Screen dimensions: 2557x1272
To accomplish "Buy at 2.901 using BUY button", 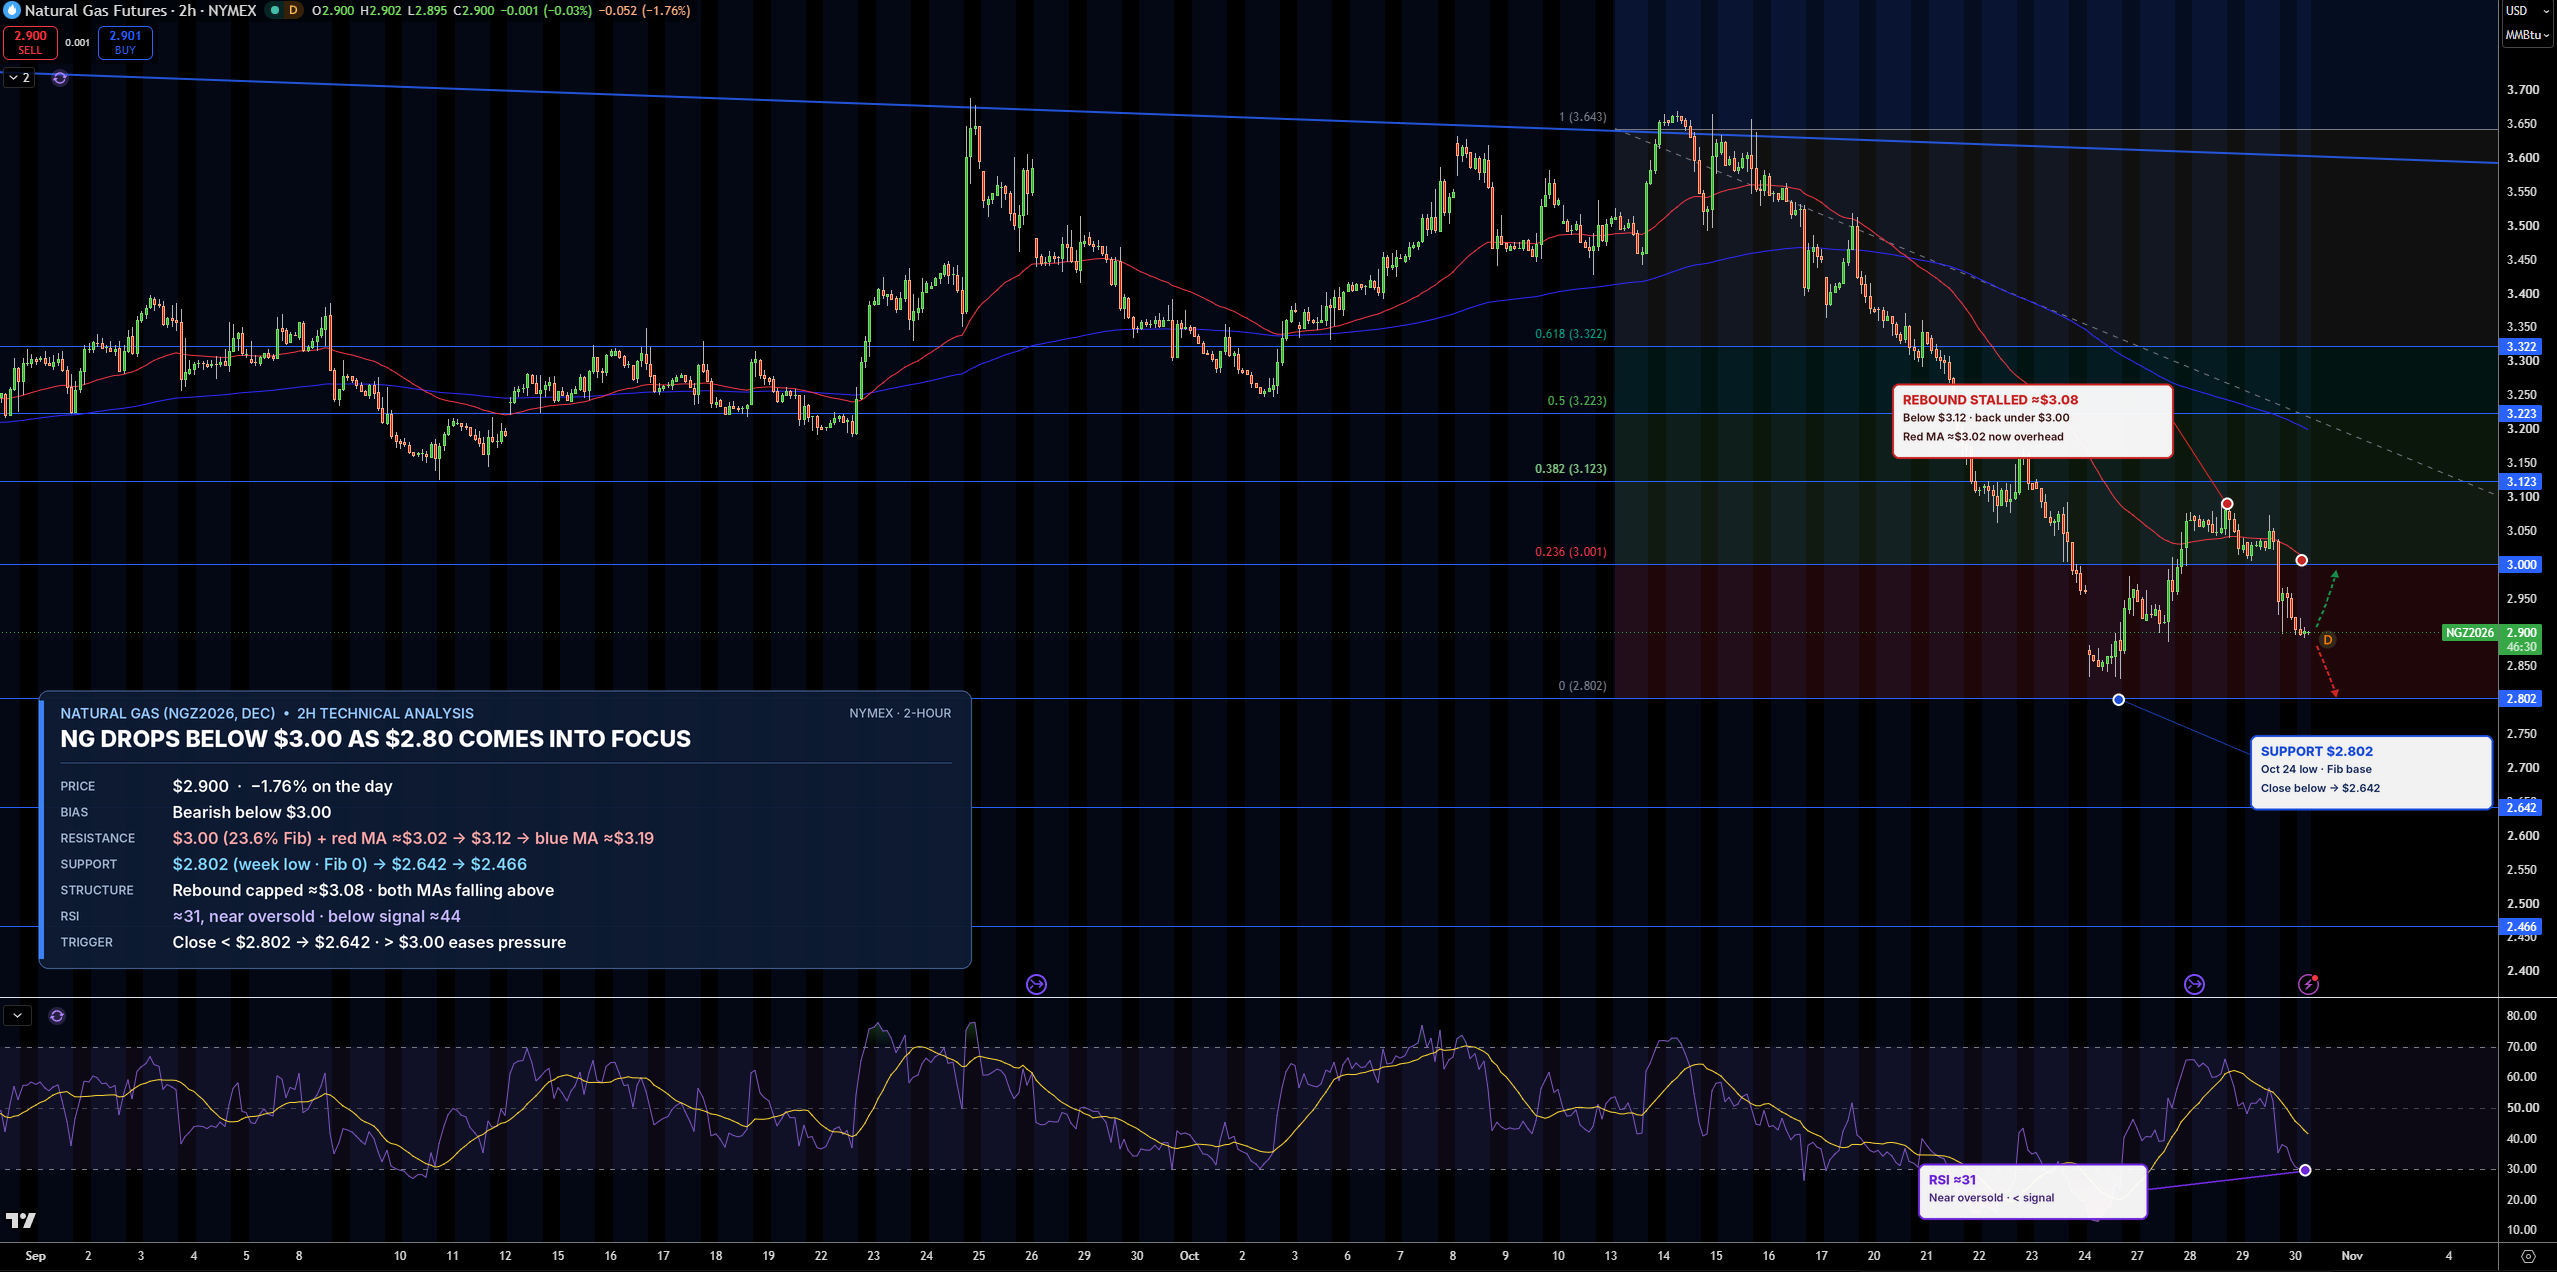I will [125, 43].
